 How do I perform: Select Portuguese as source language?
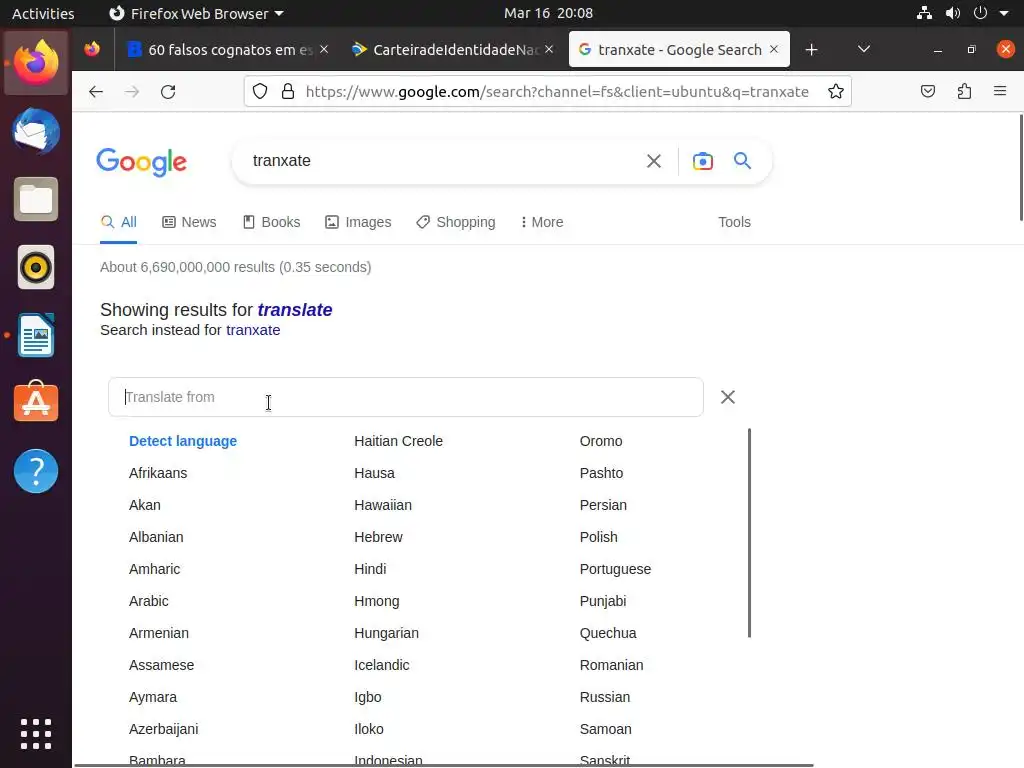(615, 569)
